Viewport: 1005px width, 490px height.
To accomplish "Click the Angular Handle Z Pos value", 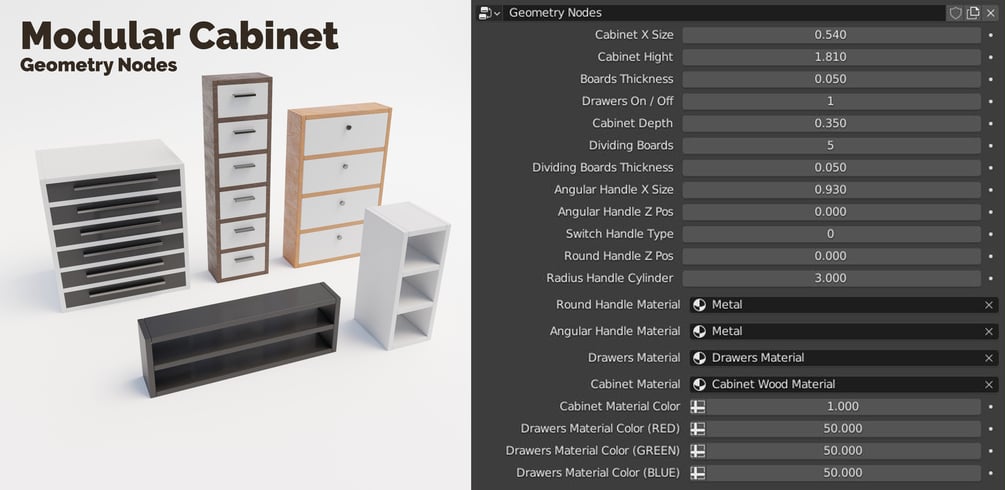I will [x=831, y=212].
